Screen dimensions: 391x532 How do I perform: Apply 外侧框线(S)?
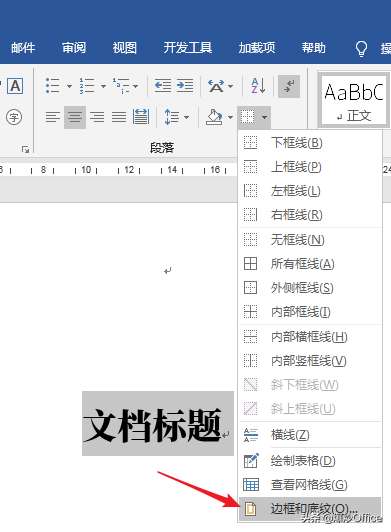310,288
